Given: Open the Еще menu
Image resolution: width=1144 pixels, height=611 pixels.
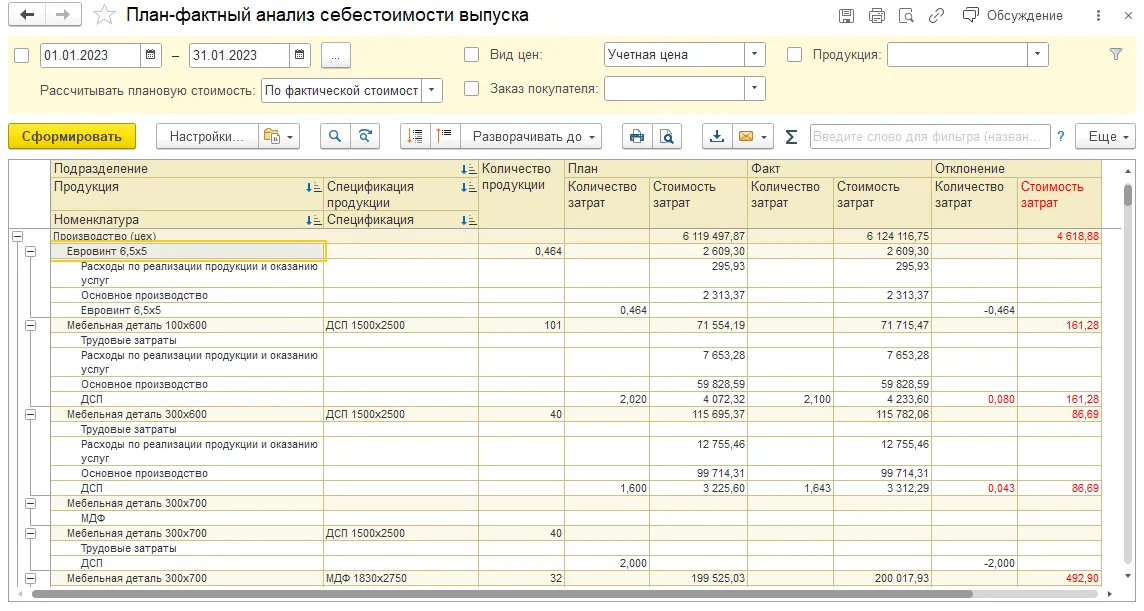Looking at the screenshot, I should point(1106,137).
